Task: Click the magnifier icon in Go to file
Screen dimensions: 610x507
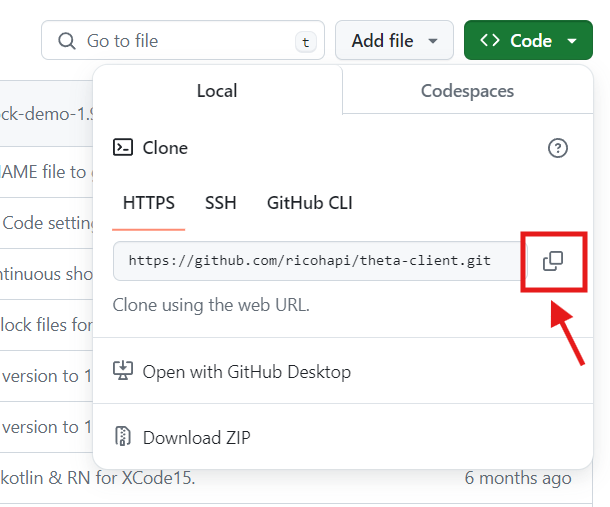Action: click(x=67, y=41)
